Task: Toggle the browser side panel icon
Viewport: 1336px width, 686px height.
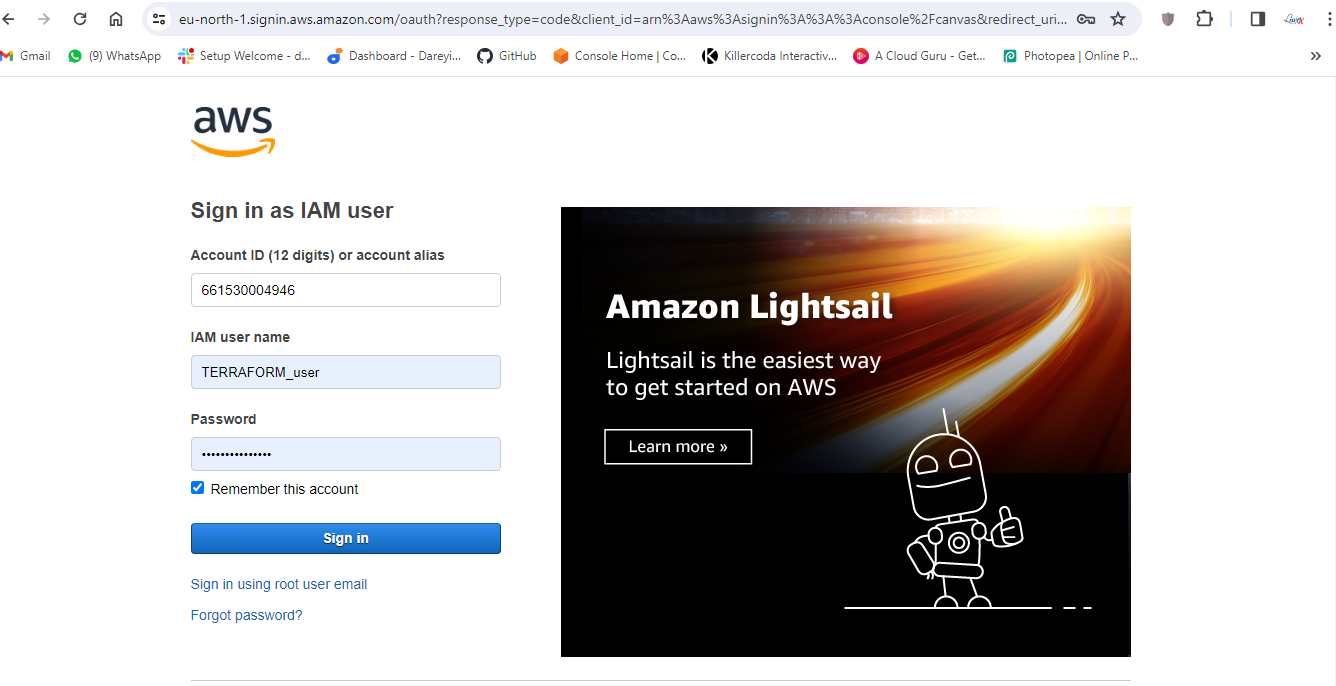Action: [x=1258, y=19]
